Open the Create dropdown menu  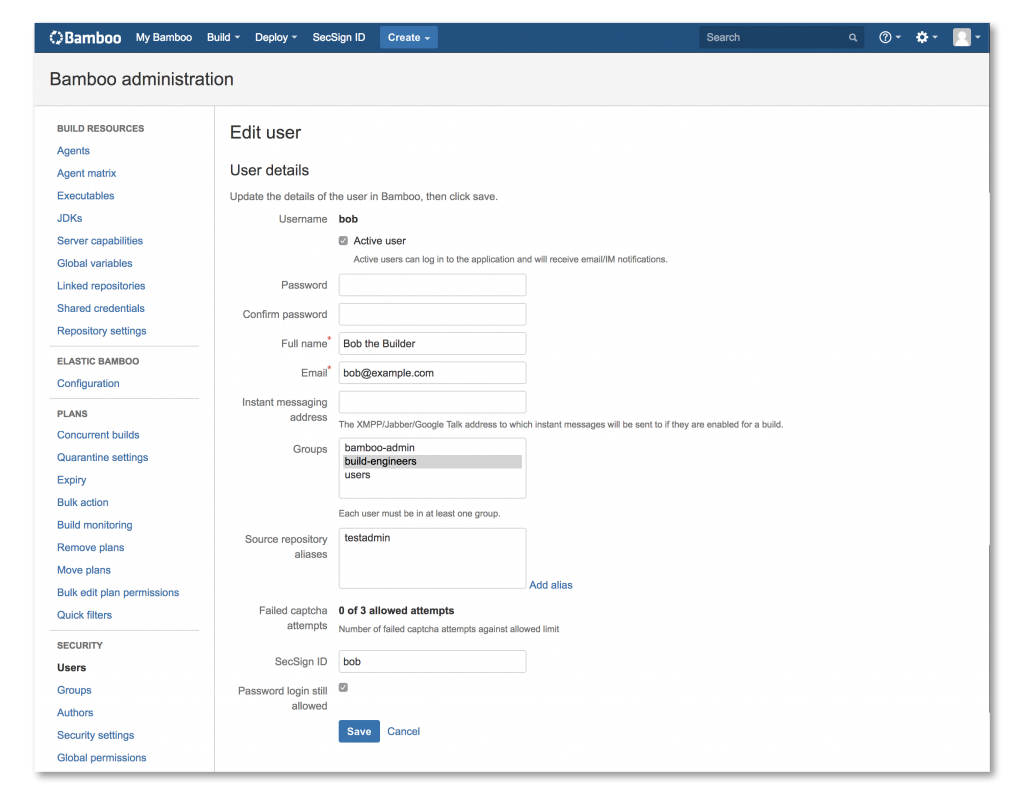pos(408,37)
